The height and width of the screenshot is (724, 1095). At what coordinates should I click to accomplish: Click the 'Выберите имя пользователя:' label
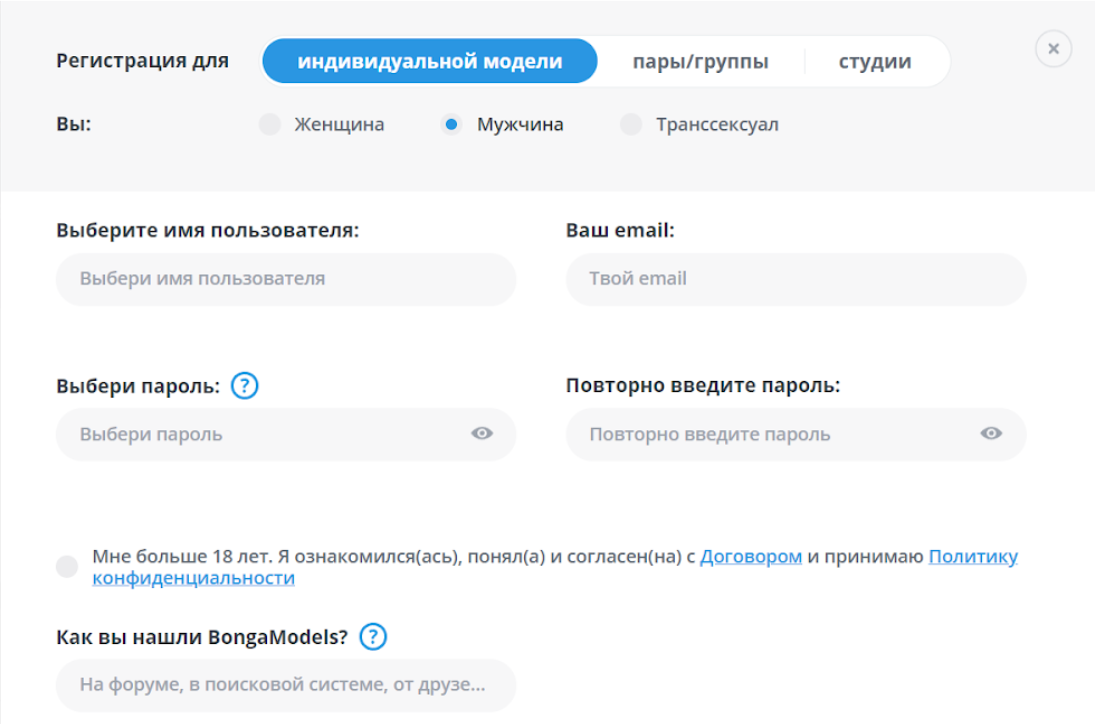(207, 230)
